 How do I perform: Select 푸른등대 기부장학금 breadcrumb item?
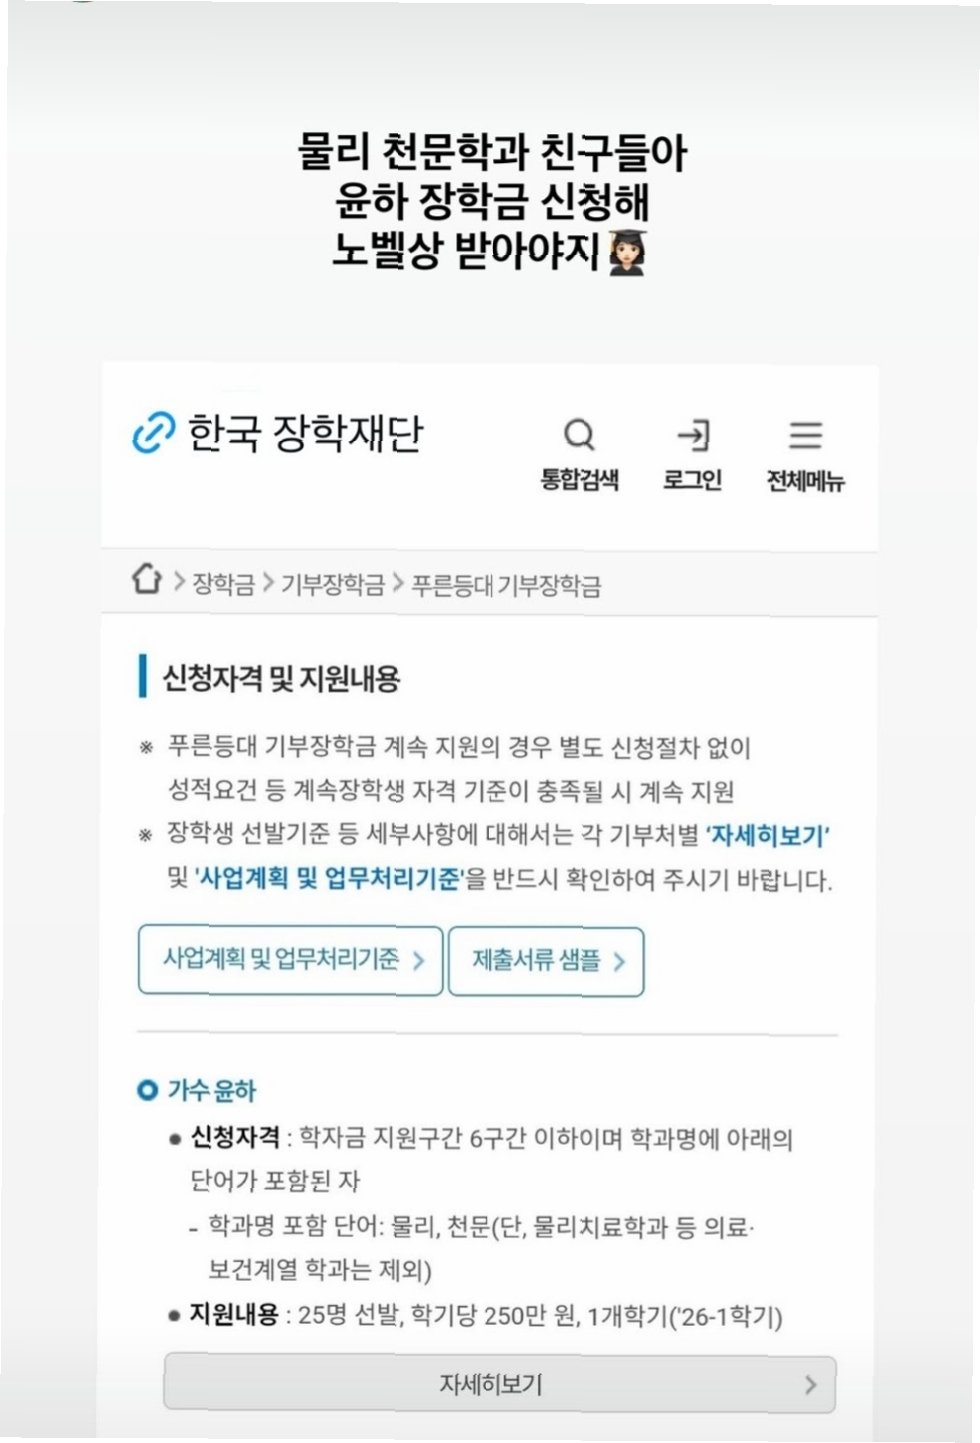tap(507, 585)
